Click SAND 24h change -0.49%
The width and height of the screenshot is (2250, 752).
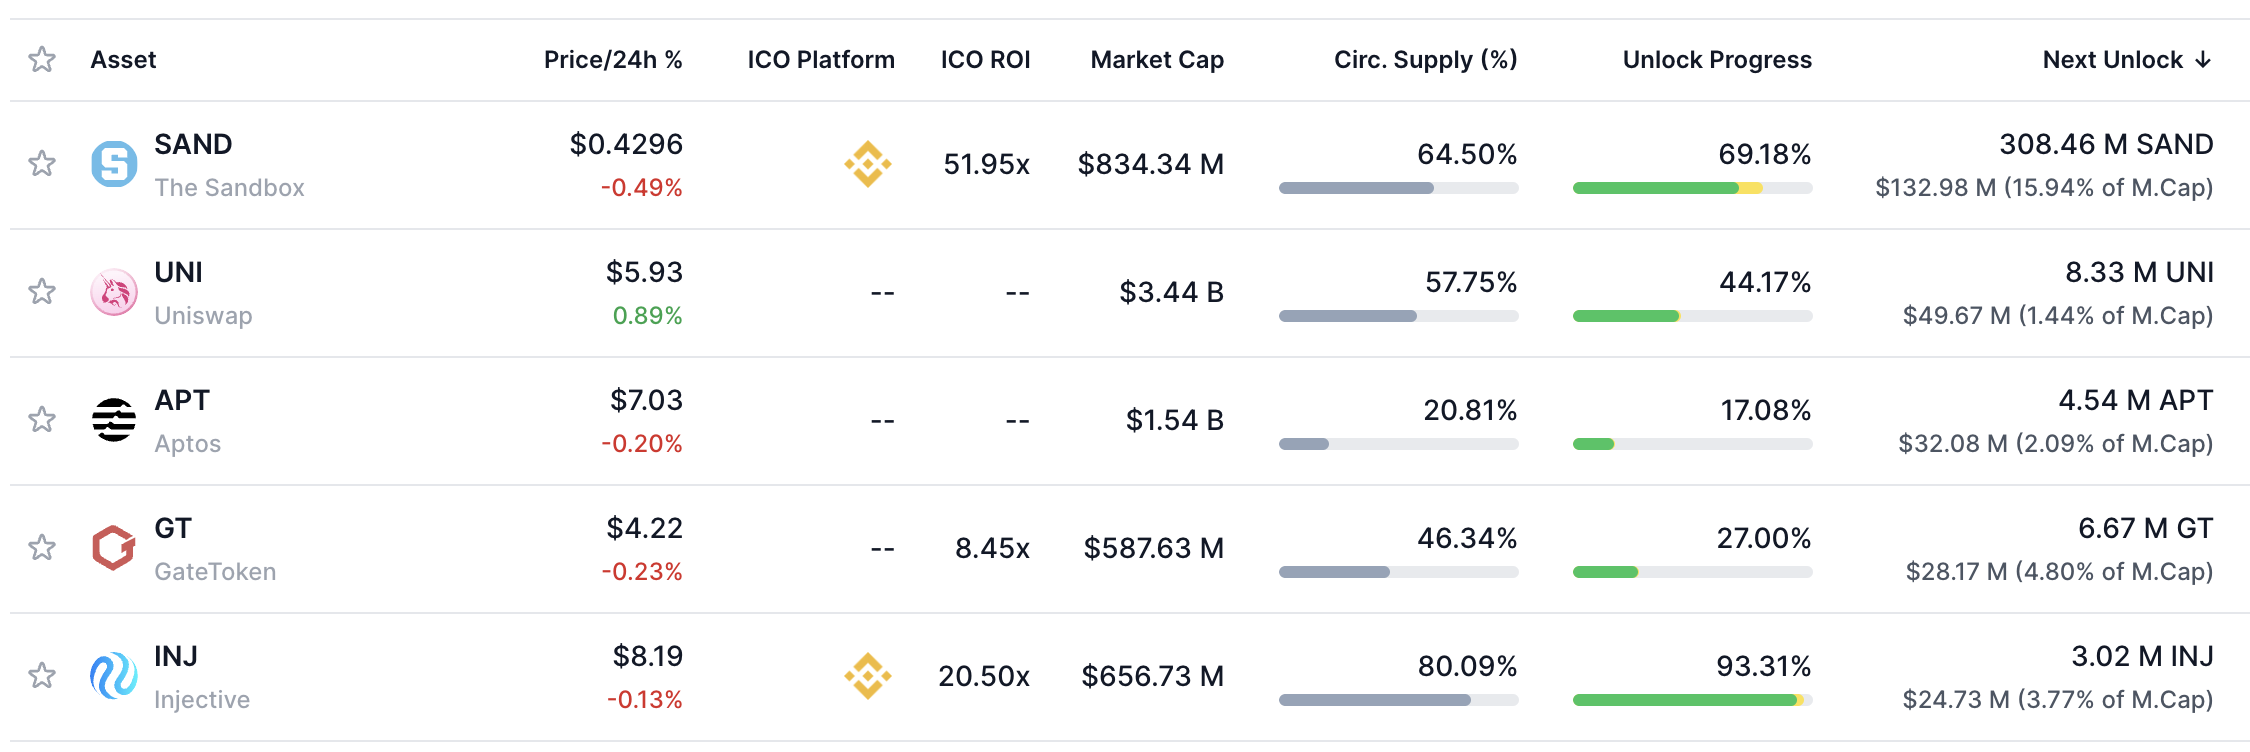tap(641, 188)
